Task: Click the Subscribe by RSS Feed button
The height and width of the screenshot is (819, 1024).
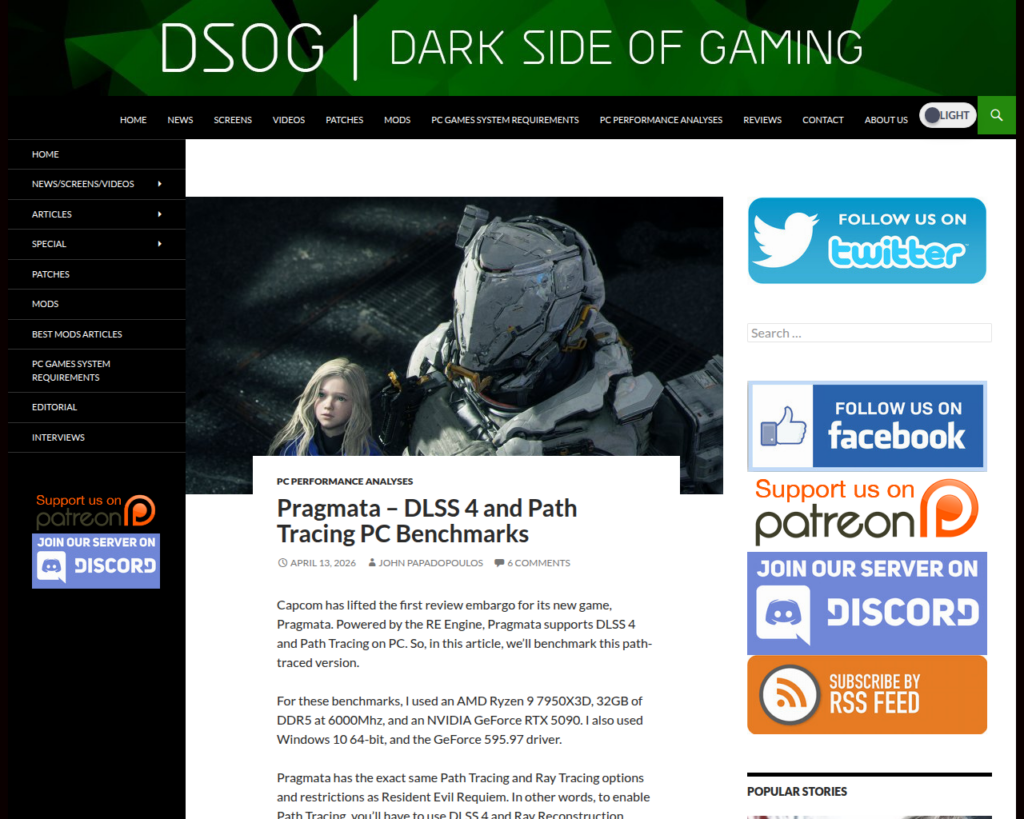Action: [x=867, y=695]
